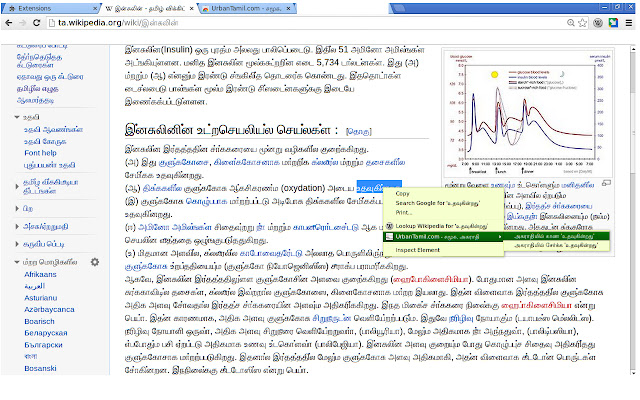
Task: Open the உதவி ஆவணங்கள் sidebar link
Action: [x=53, y=129]
